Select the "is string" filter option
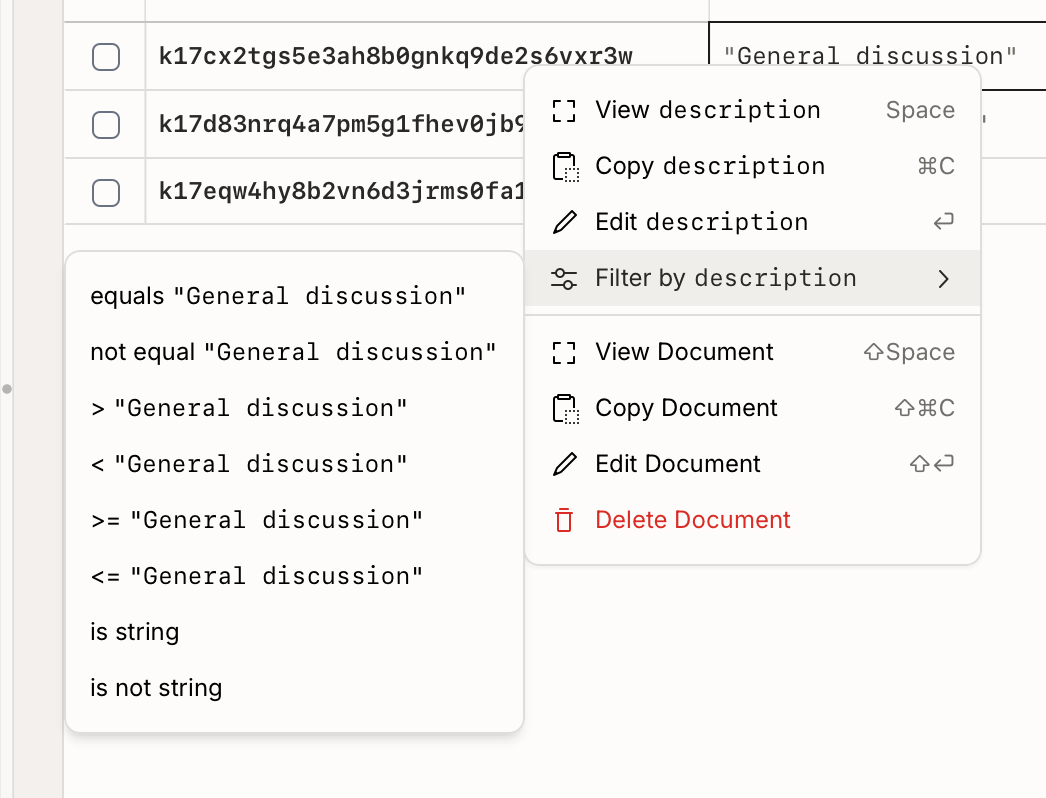This screenshot has width=1046, height=798. (x=294, y=632)
